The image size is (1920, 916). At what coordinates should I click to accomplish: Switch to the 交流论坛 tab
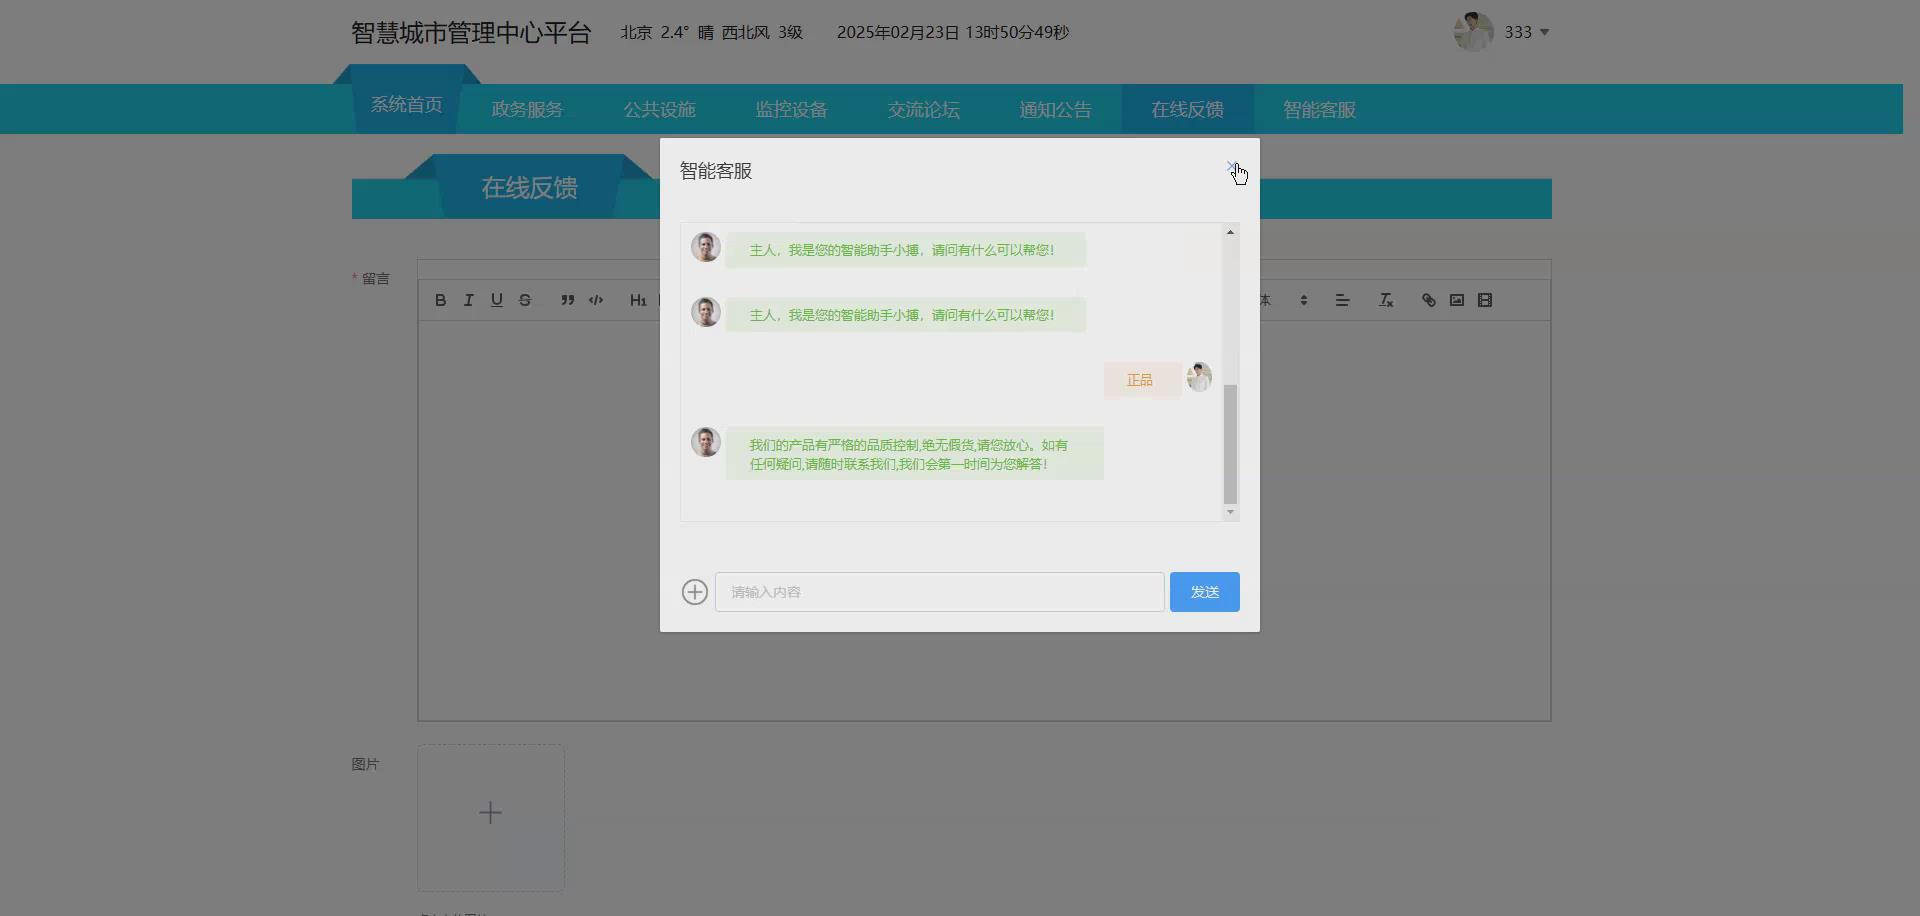923,109
